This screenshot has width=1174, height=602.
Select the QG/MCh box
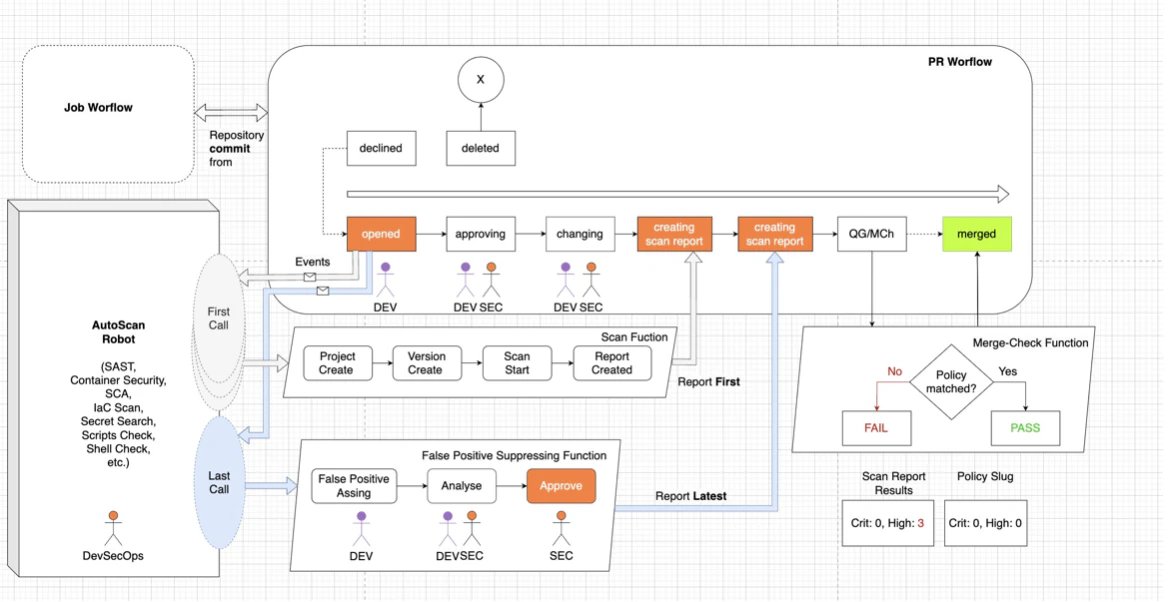872,234
